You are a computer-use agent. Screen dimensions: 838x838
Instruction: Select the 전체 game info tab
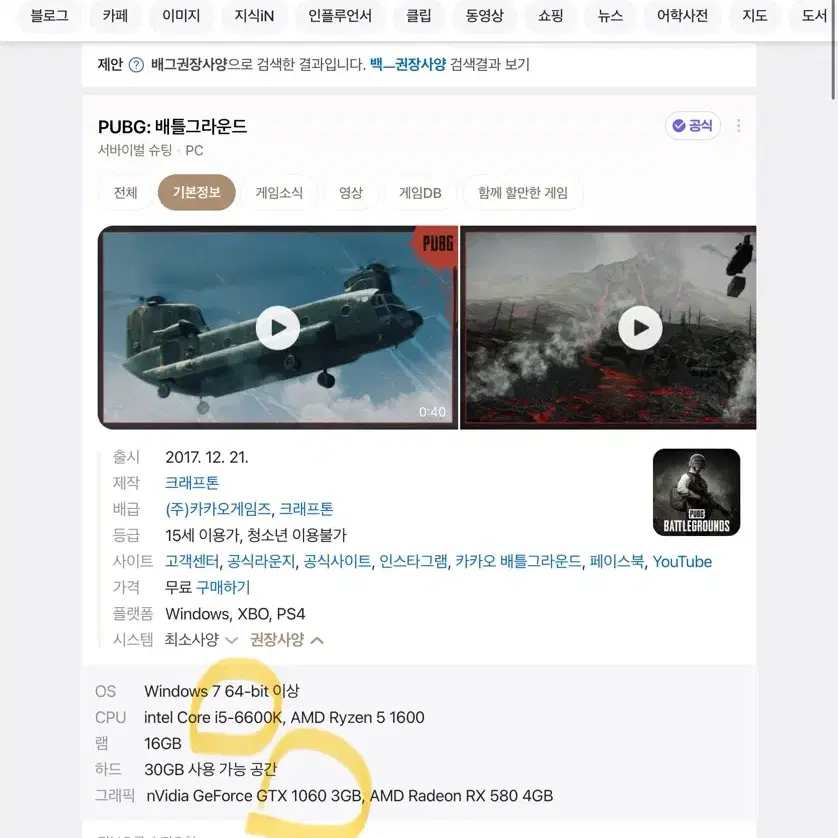point(126,192)
